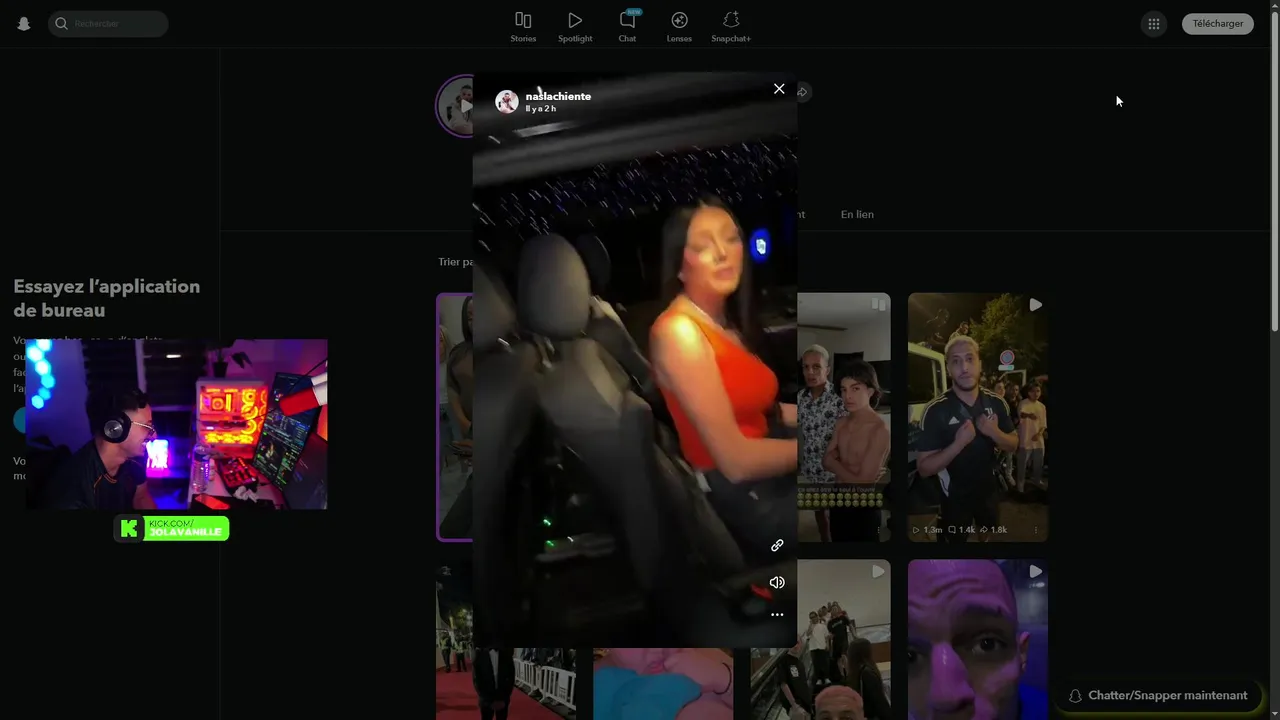
Task: Open the Lenses section
Action: [x=679, y=27]
